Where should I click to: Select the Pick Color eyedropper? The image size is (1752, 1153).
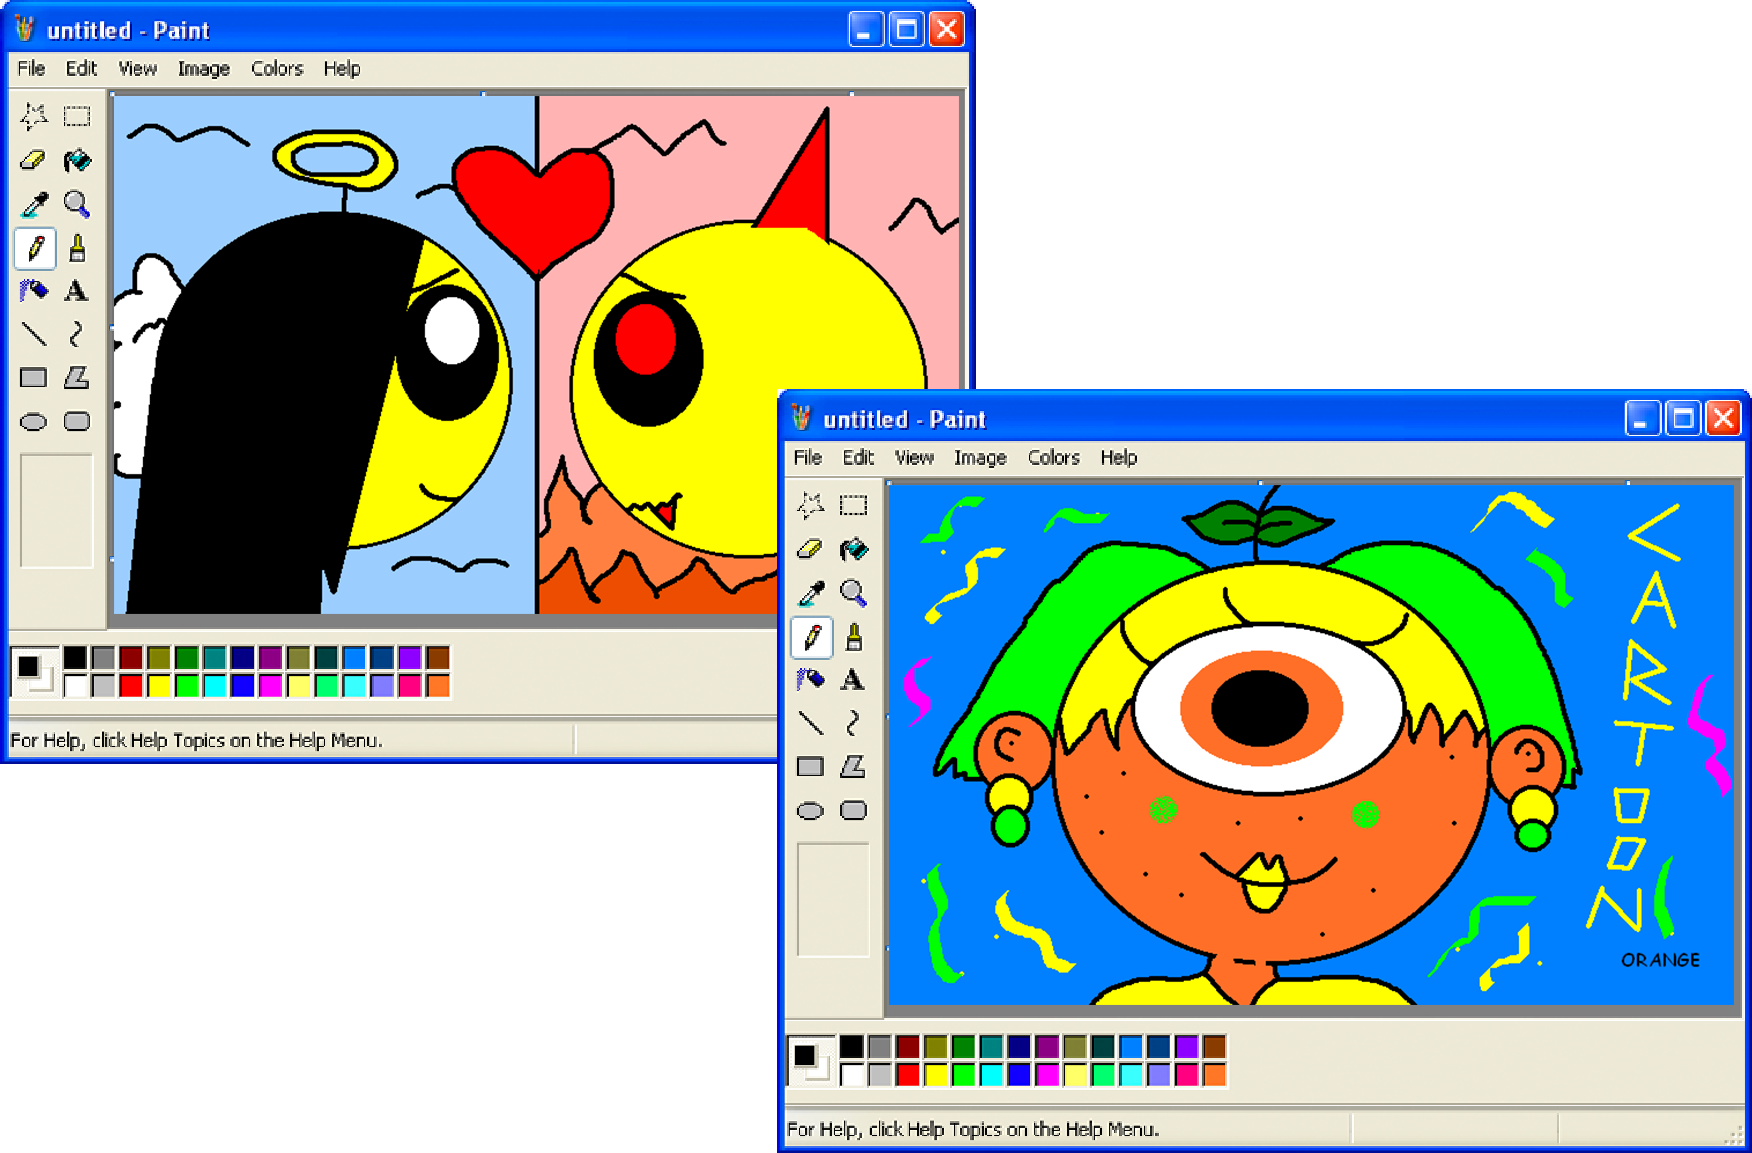point(811,593)
